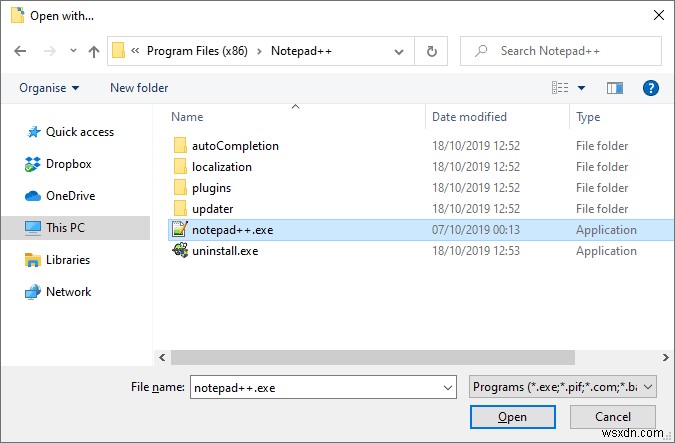Image resolution: width=675 pixels, height=443 pixels.
Task: Click the localization folder icon
Action: (180, 167)
